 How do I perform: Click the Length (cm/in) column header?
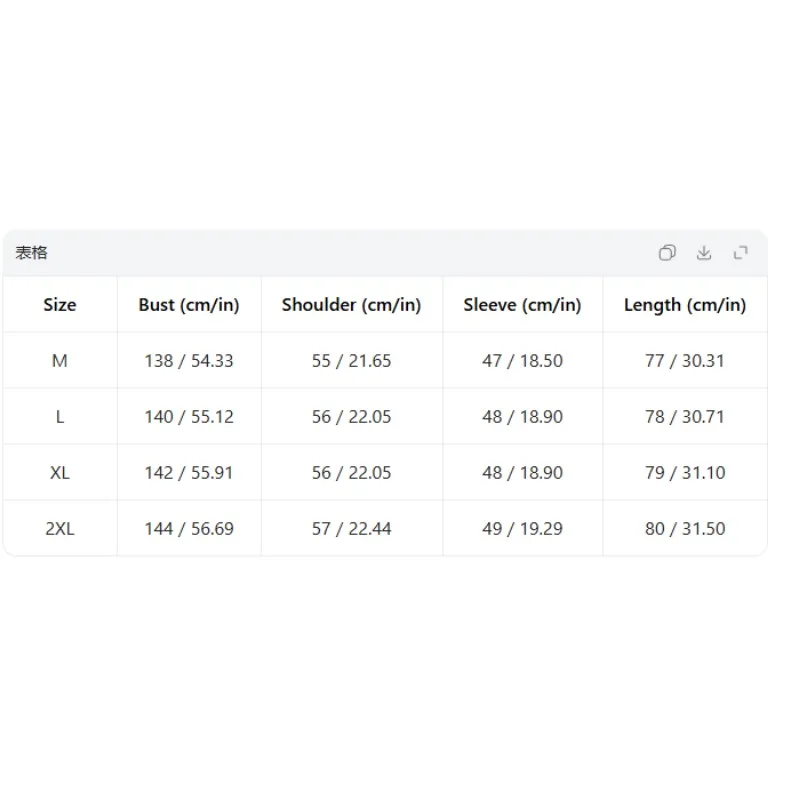pyautogui.click(x=685, y=305)
